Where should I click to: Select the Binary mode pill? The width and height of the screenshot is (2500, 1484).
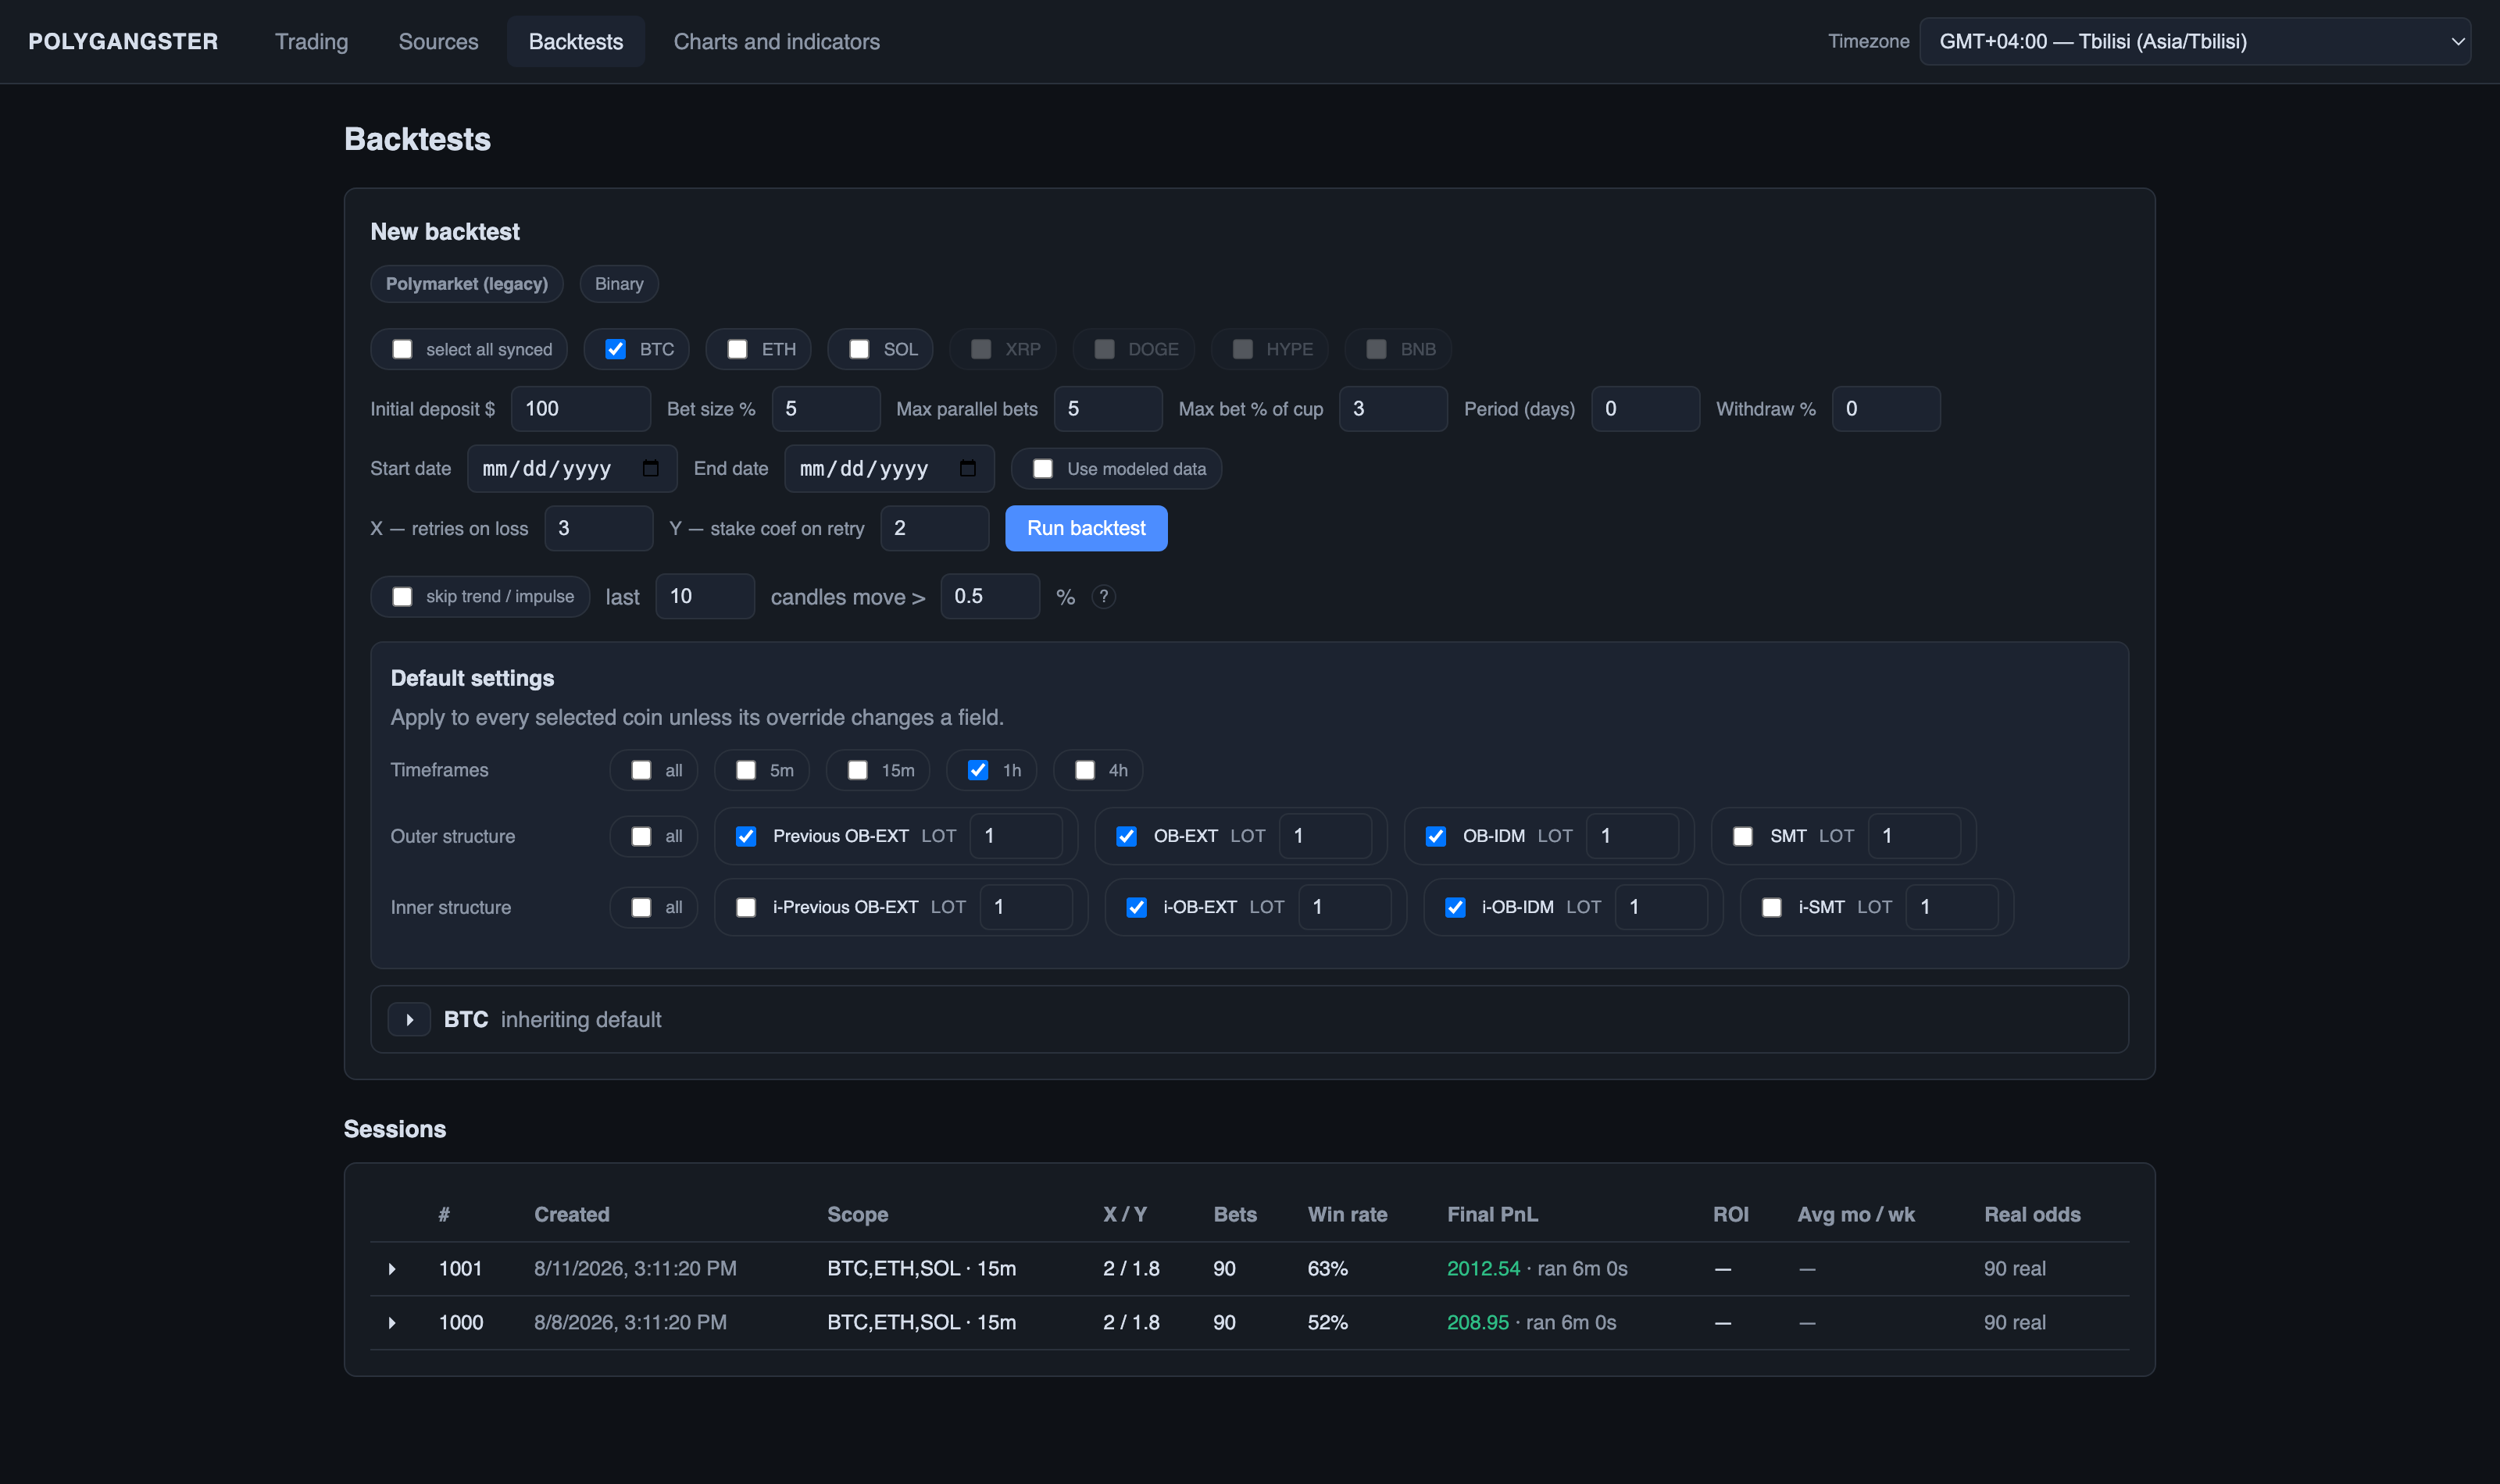(x=619, y=284)
